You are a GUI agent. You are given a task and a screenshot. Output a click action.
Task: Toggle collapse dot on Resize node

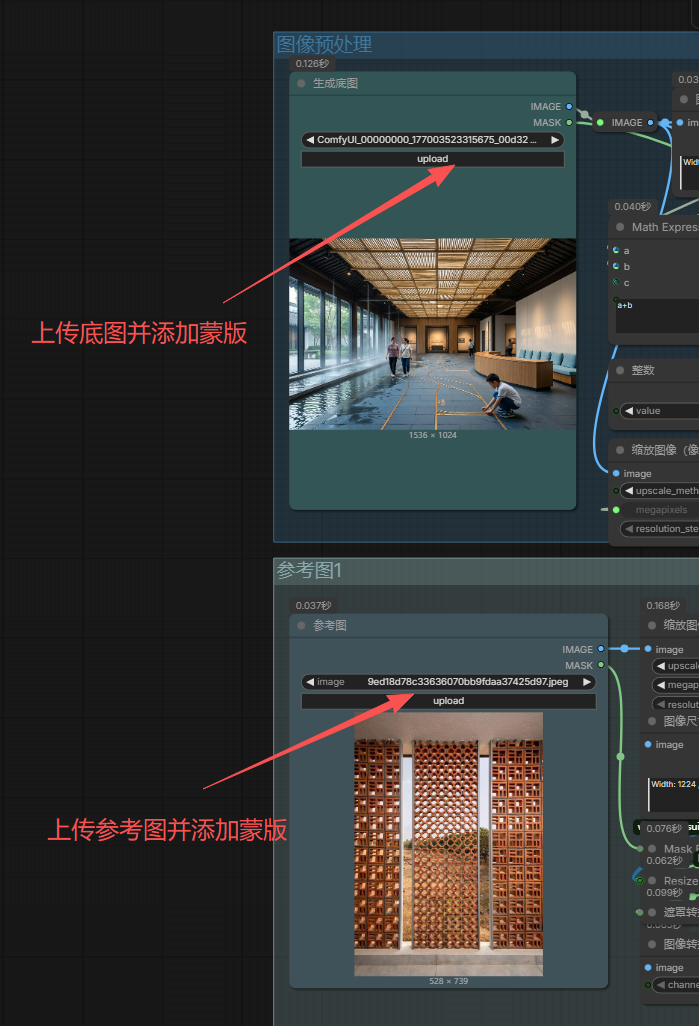tap(652, 881)
